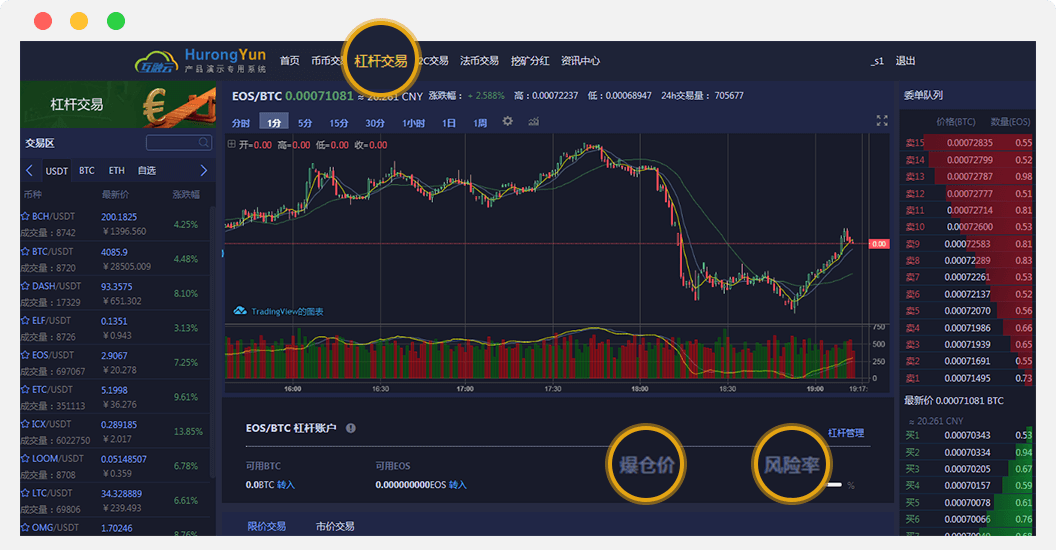Screen dimensions: 1056x550
Task: Switch to the 市价交易 tab
Action: click(335, 526)
